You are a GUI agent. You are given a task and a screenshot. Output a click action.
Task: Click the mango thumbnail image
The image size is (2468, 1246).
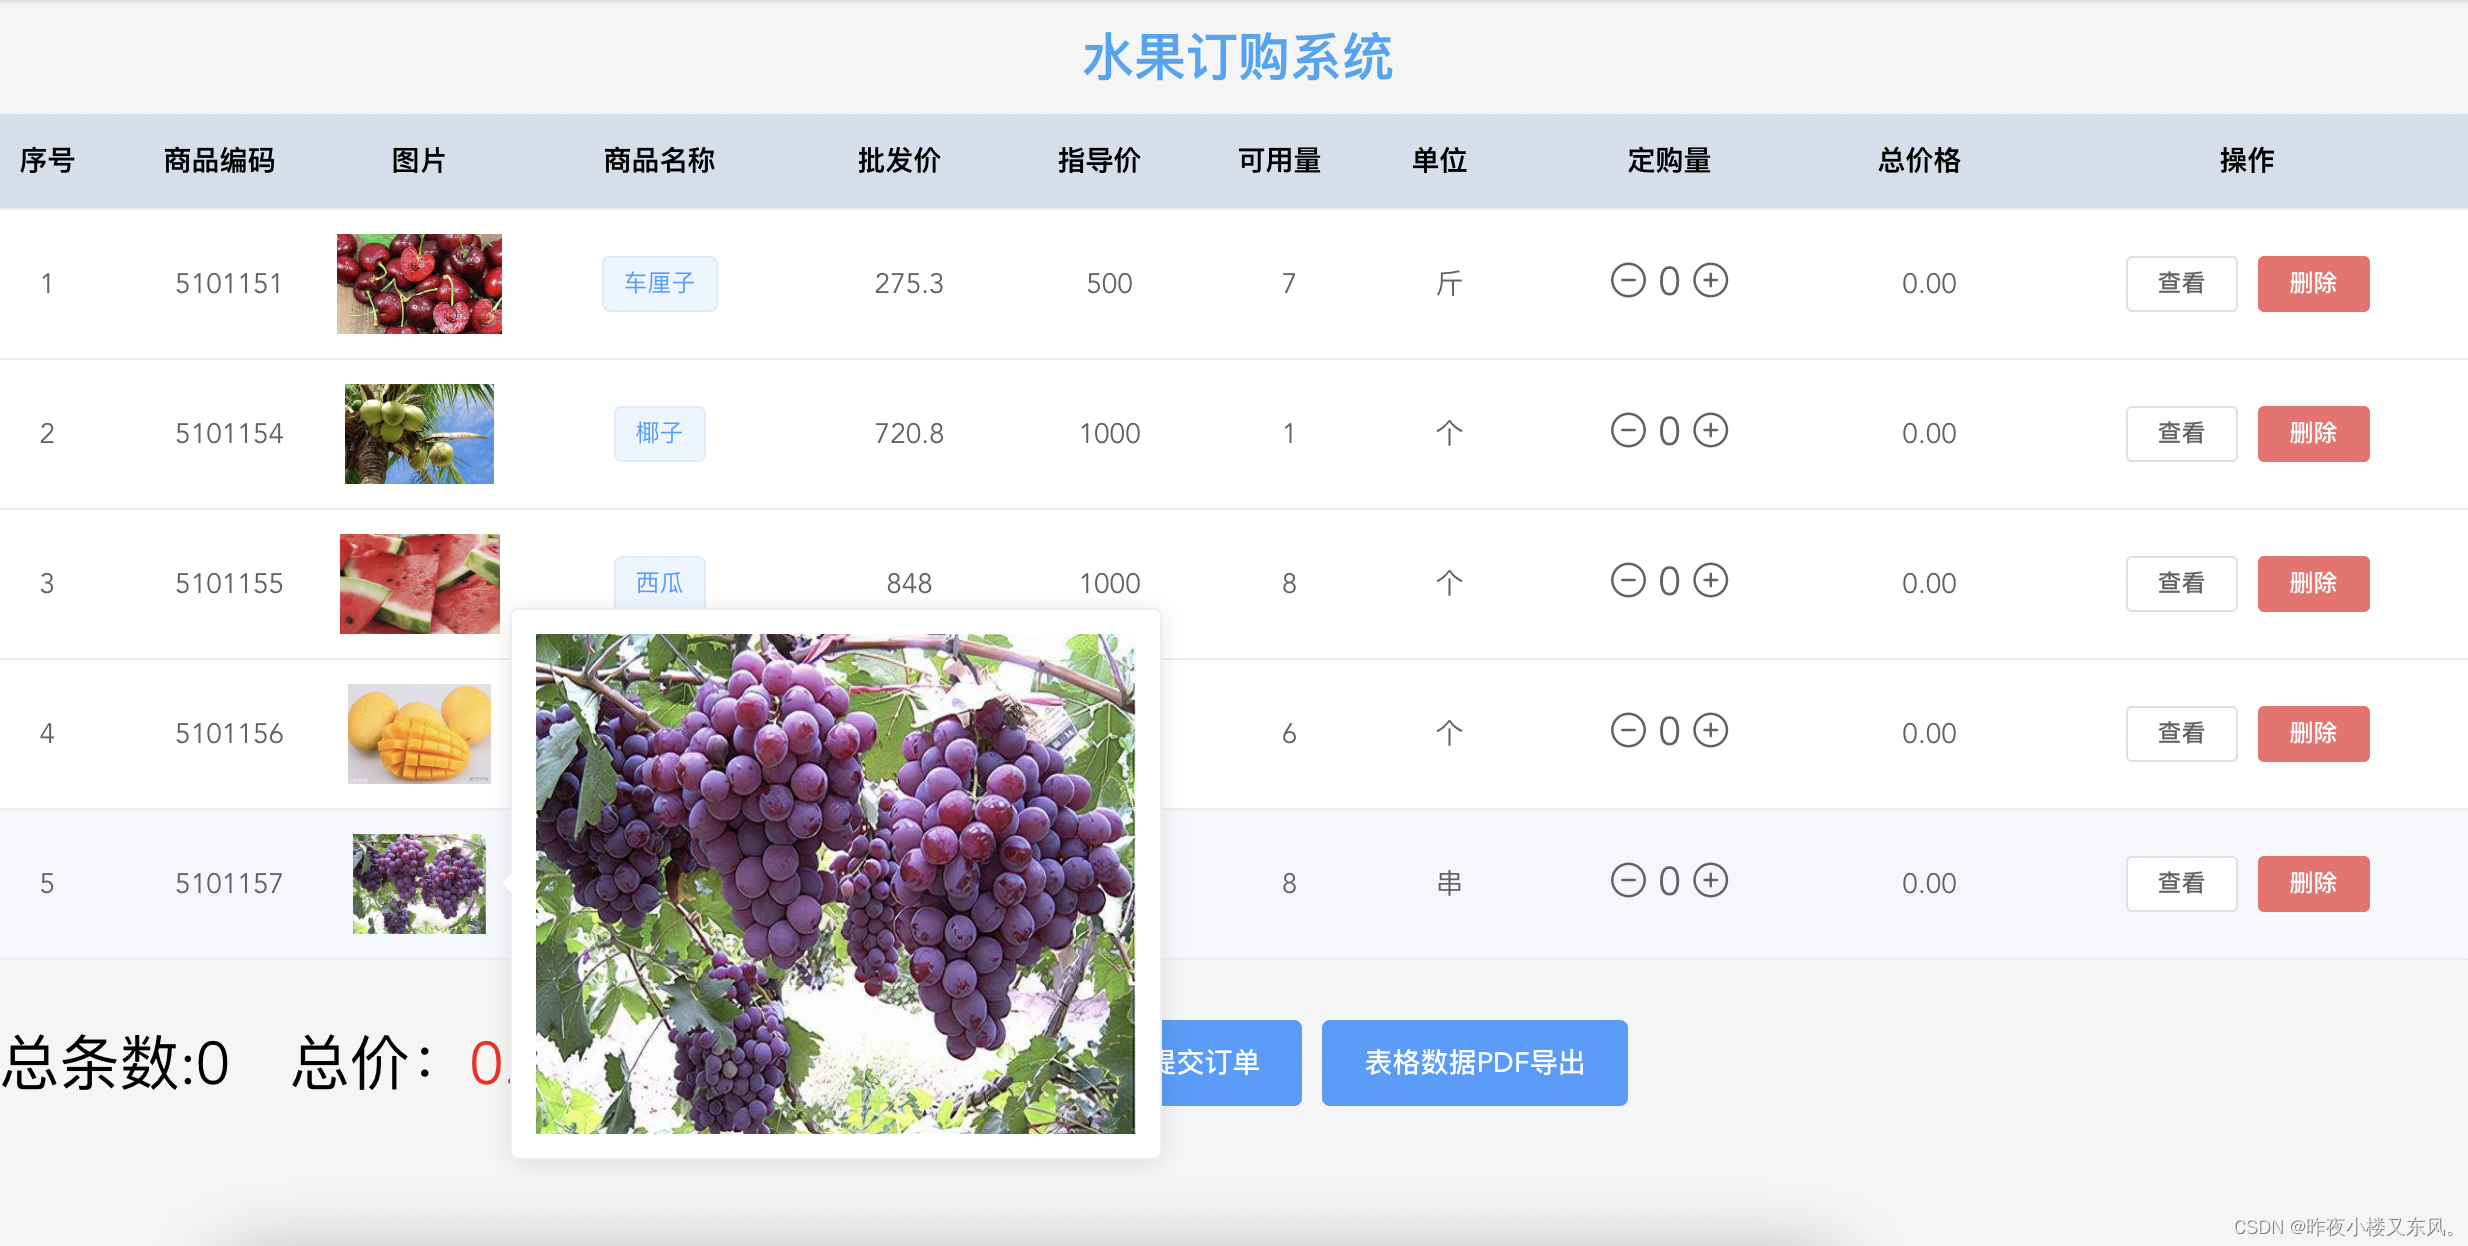tap(419, 734)
